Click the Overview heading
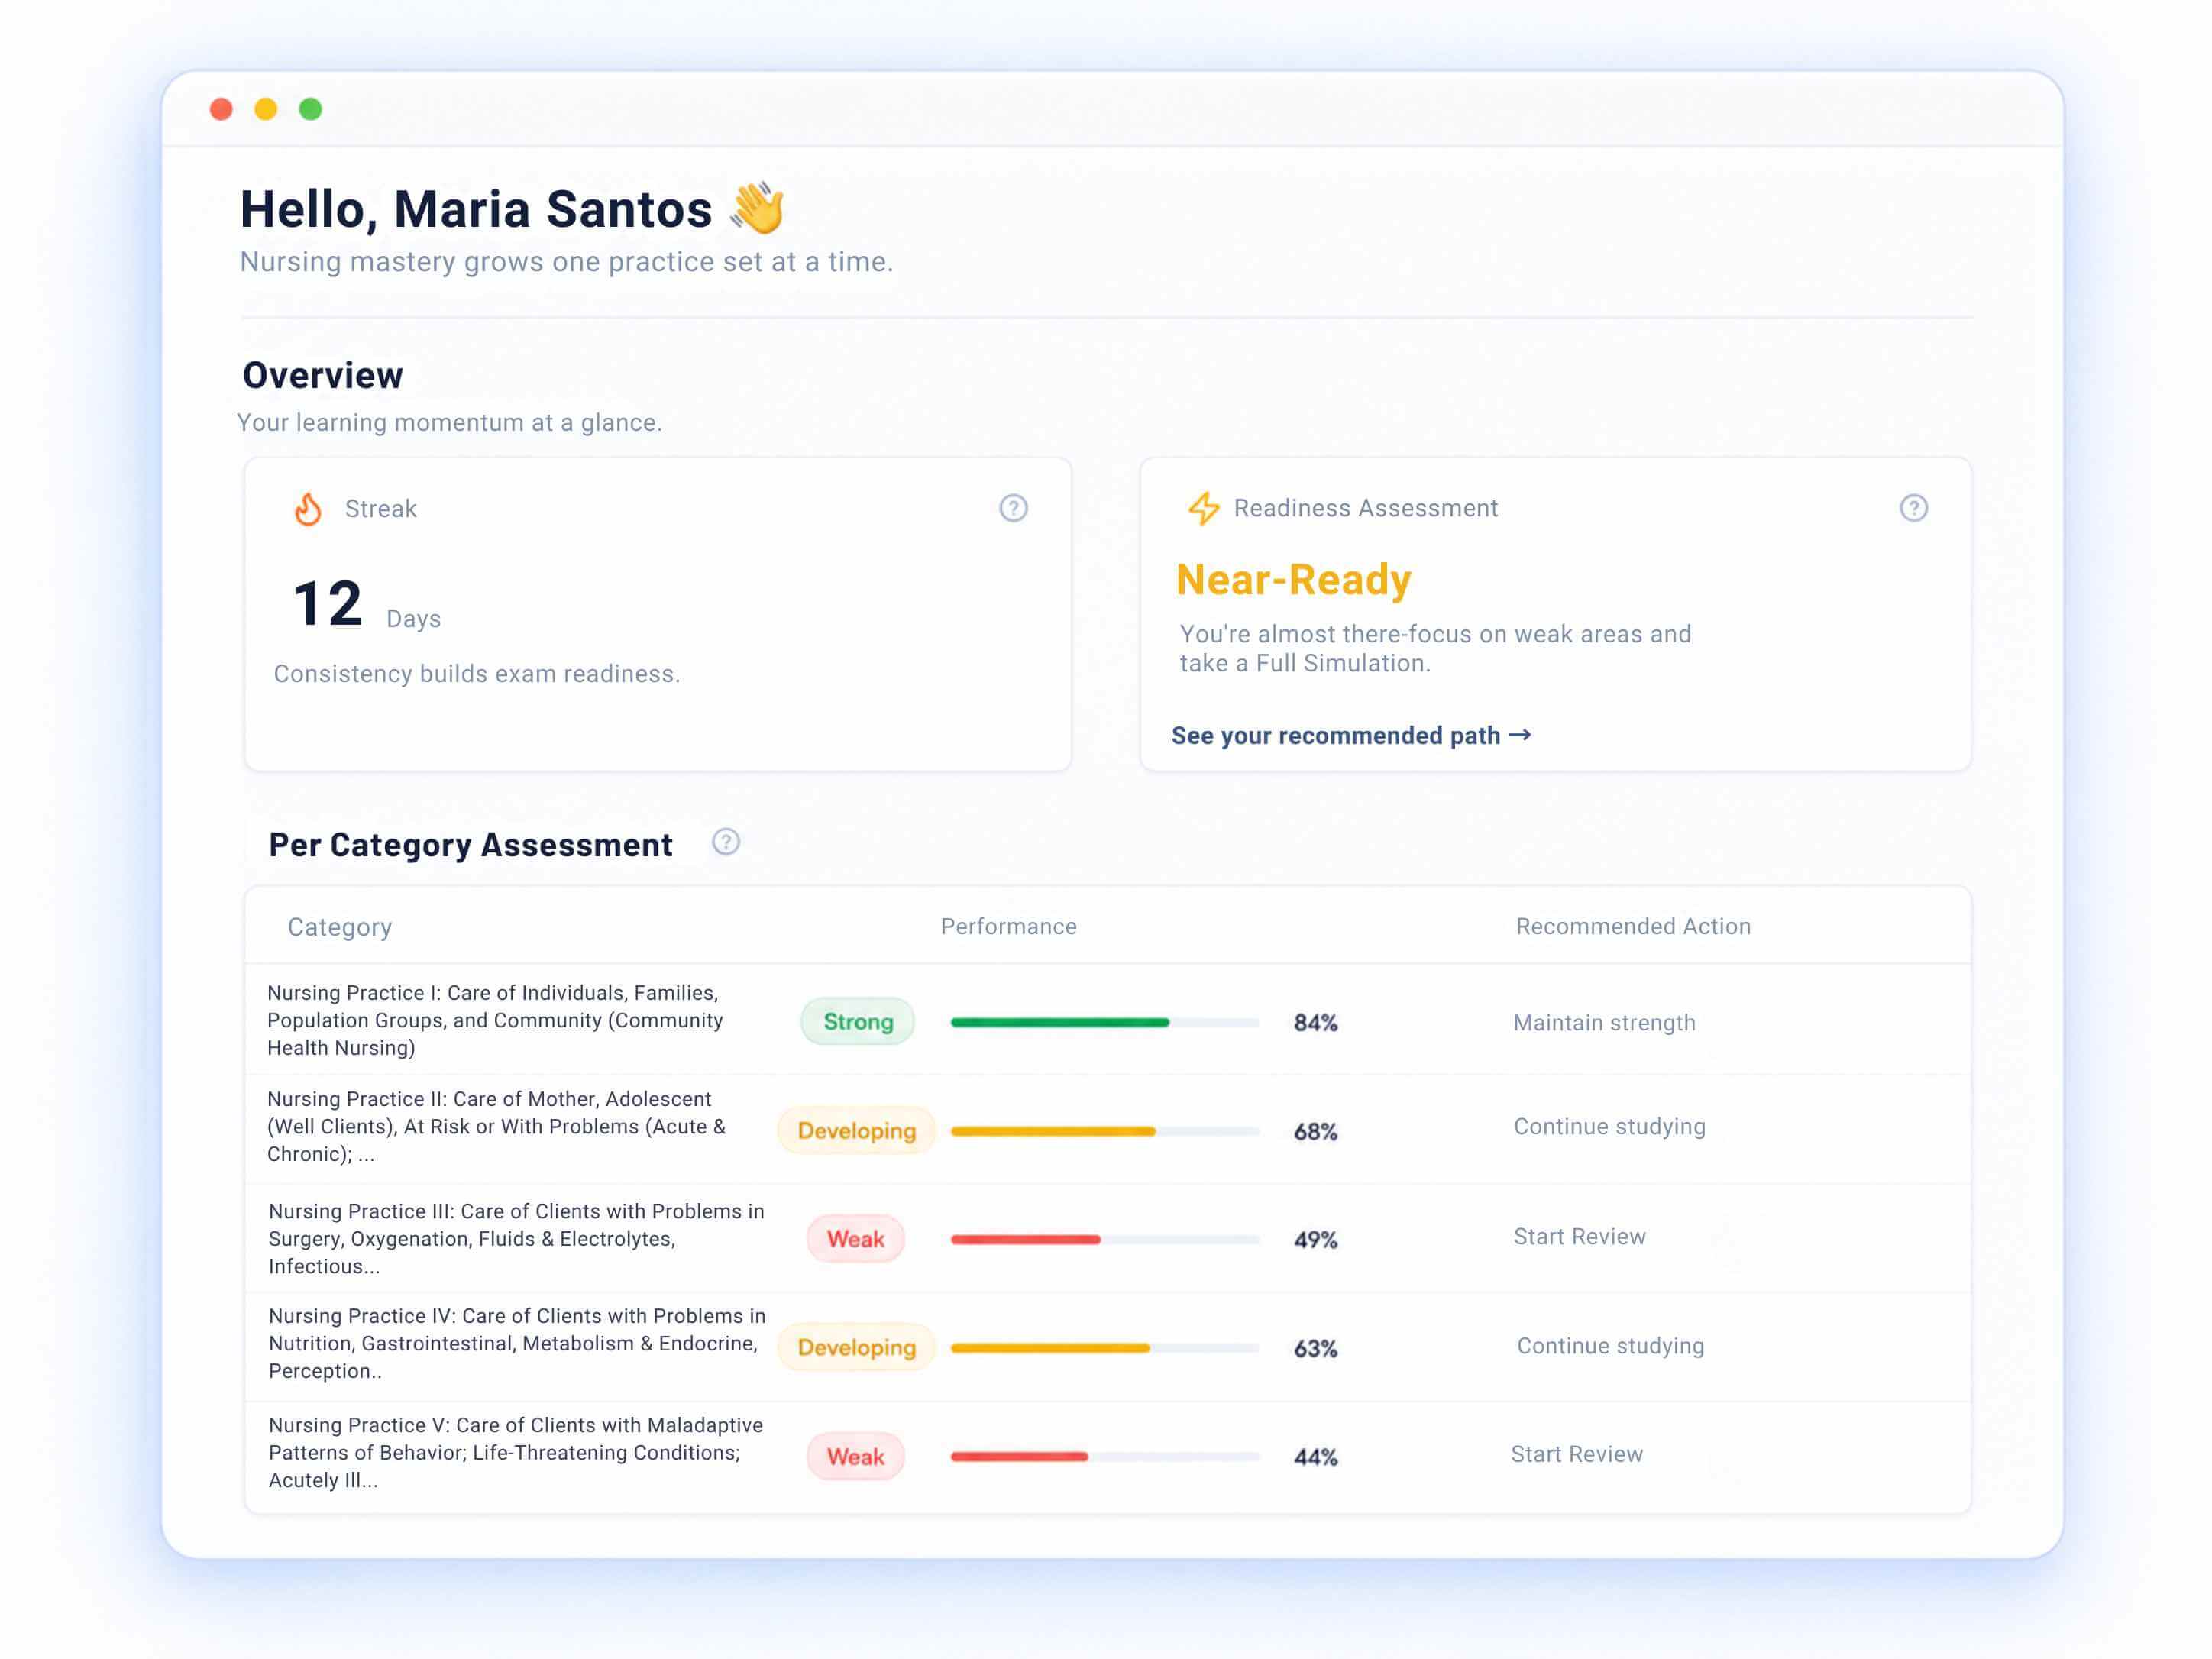Image resolution: width=2212 pixels, height=1659 pixels. pyautogui.click(x=322, y=375)
